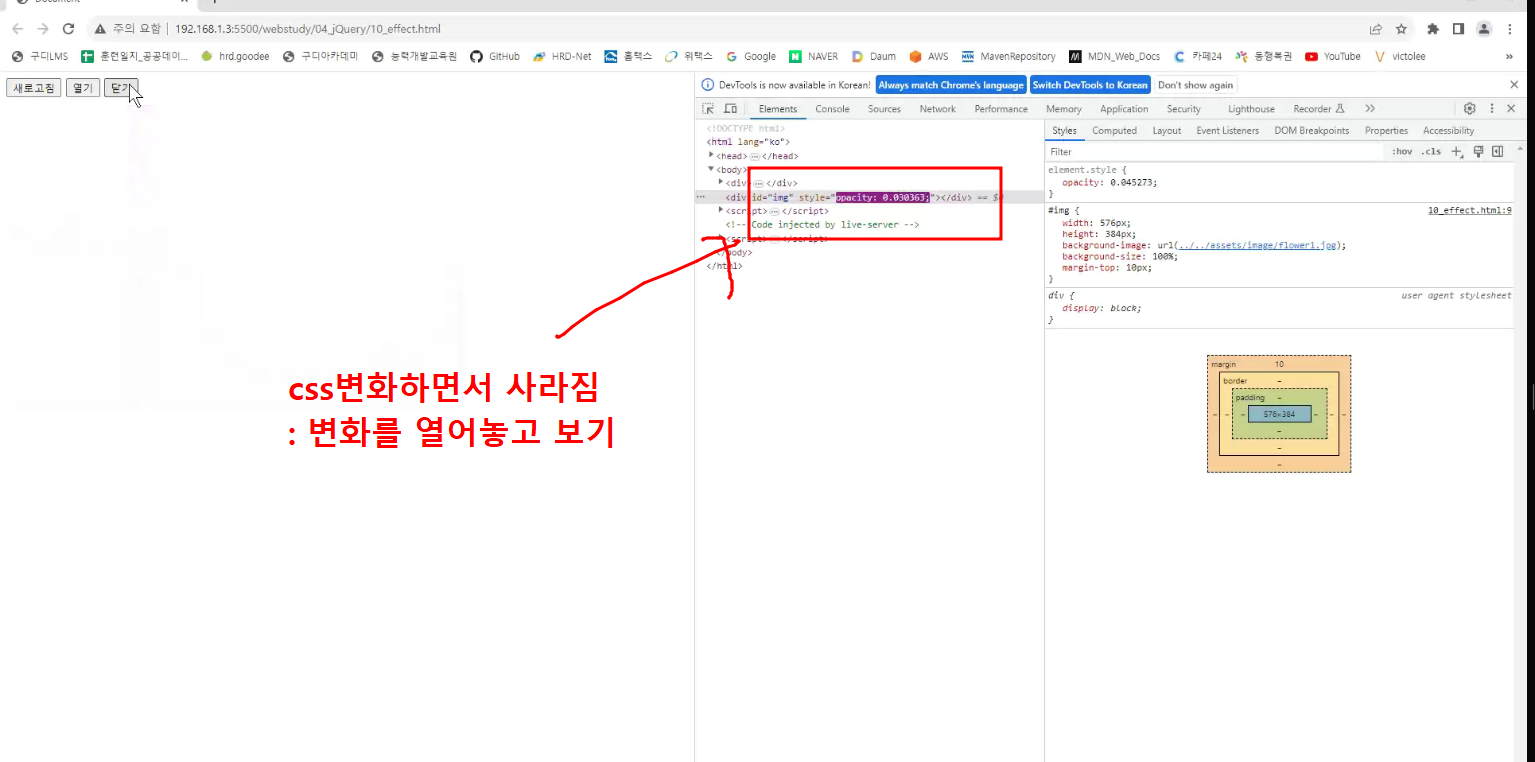Switch to the Recorder tab
1535x762 pixels.
[1319, 109]
